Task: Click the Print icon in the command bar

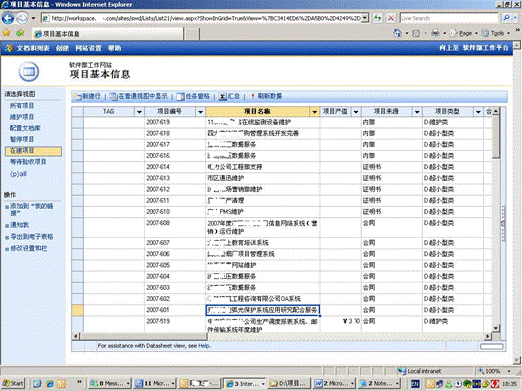Action: coord(435,33)
